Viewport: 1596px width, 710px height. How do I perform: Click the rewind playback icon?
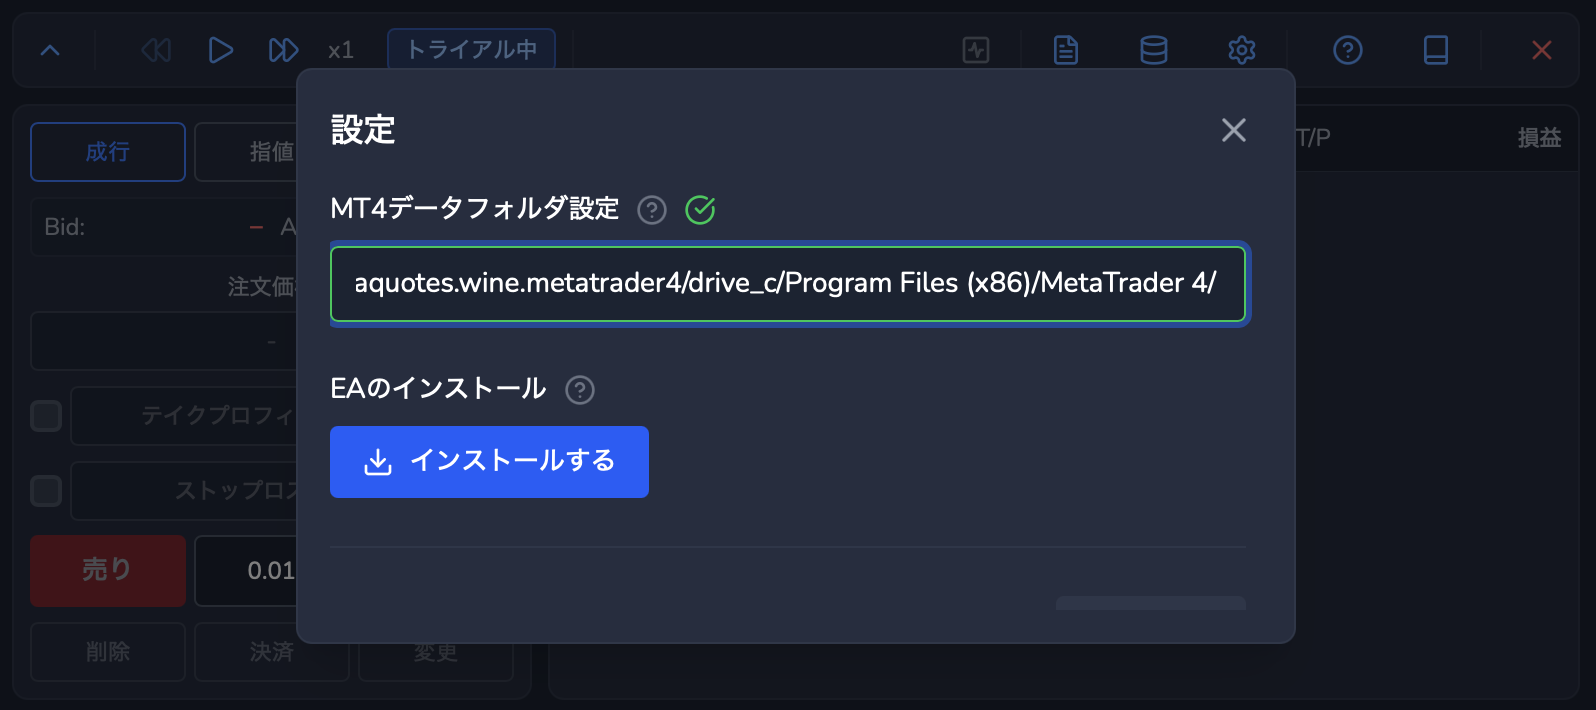point(156,50)
